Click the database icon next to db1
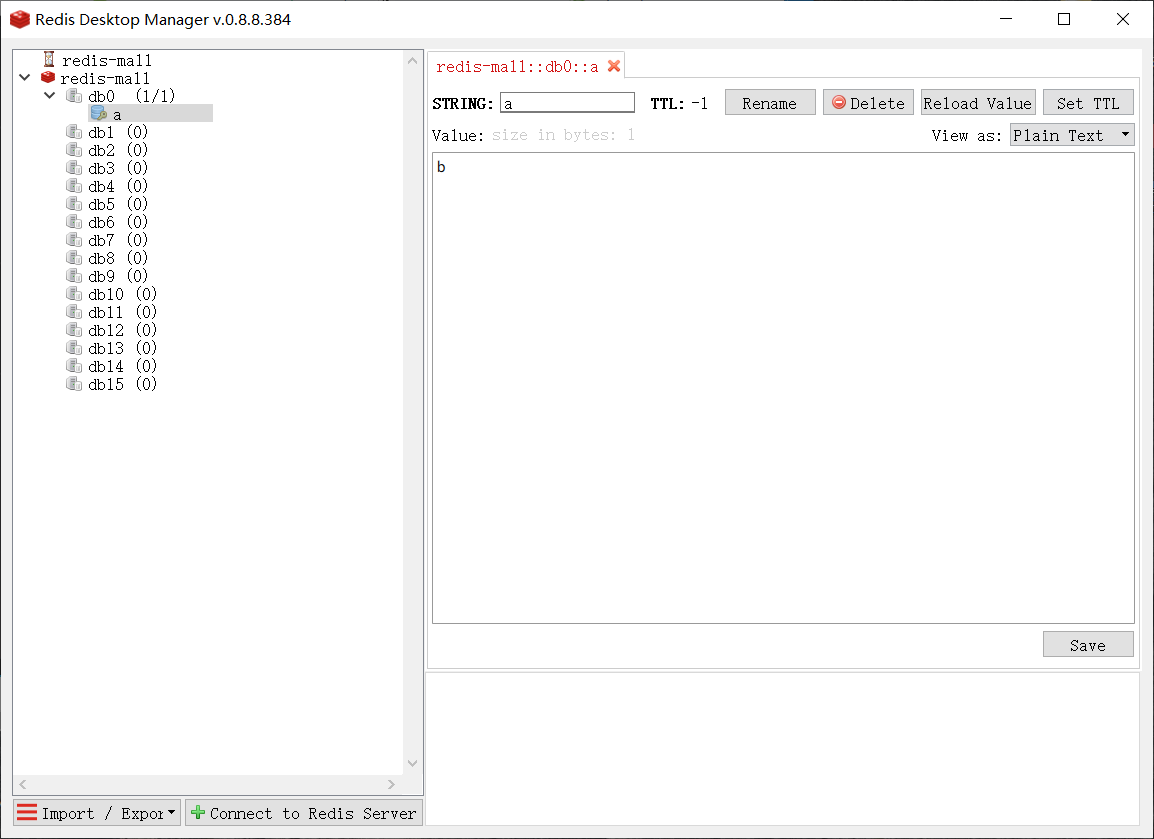Screen dimensions: 1154x839 (74, 131)
